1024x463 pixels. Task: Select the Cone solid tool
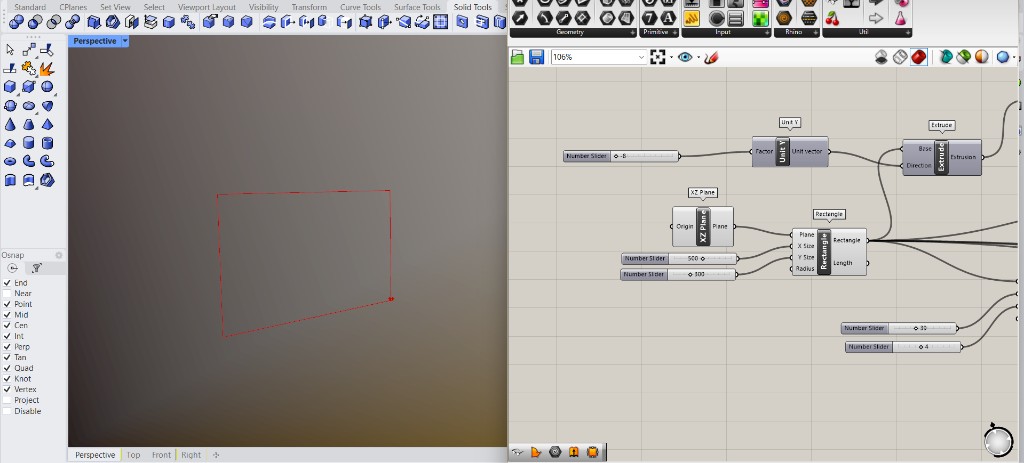click(10, 125)
